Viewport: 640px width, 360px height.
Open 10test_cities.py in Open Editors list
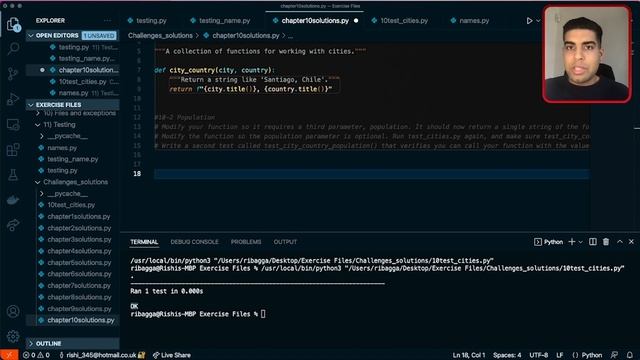[73, 82]
